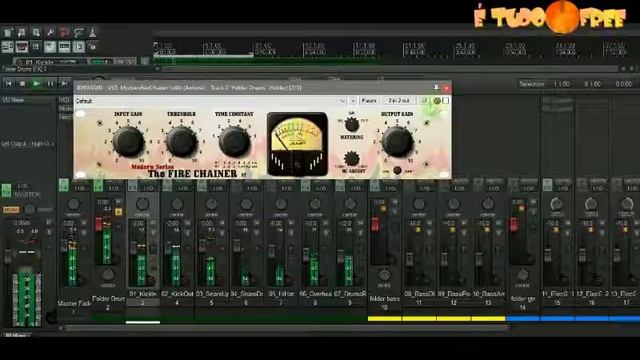Pin the Fire Chainer plugin window on top
640x360 pixels.
[x=436, y=88]
